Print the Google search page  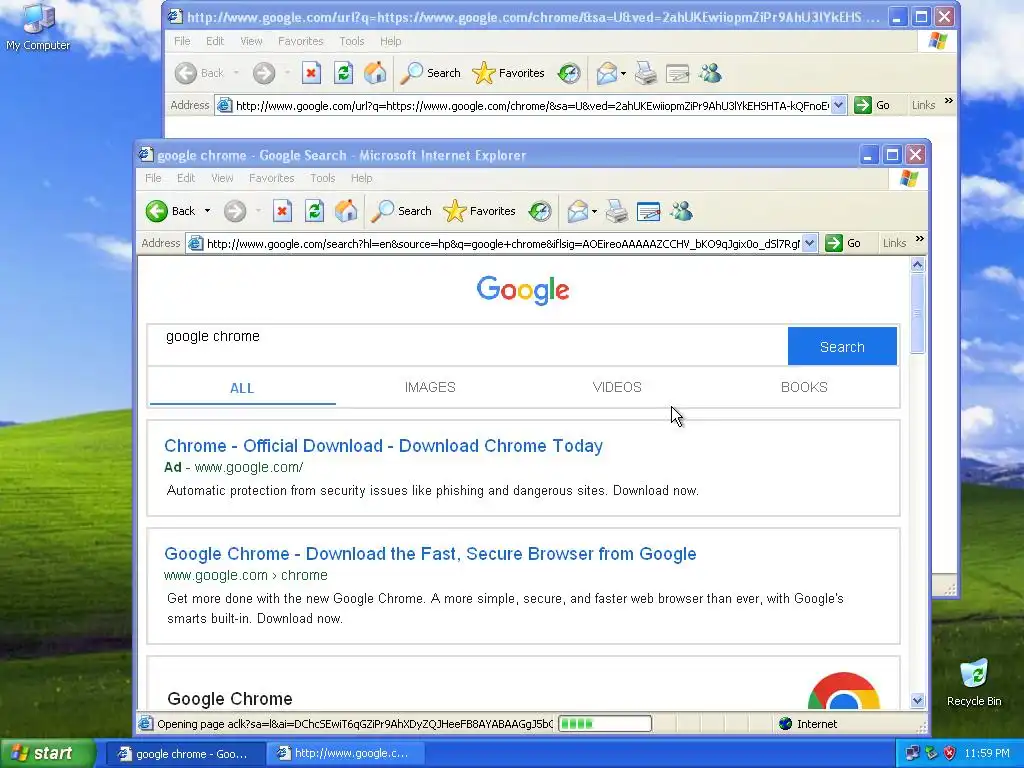coord(616,211)
